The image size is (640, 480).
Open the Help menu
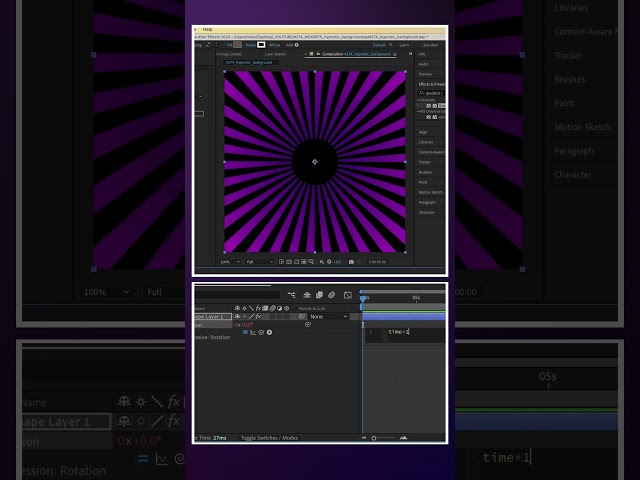[x=207, y=29]
